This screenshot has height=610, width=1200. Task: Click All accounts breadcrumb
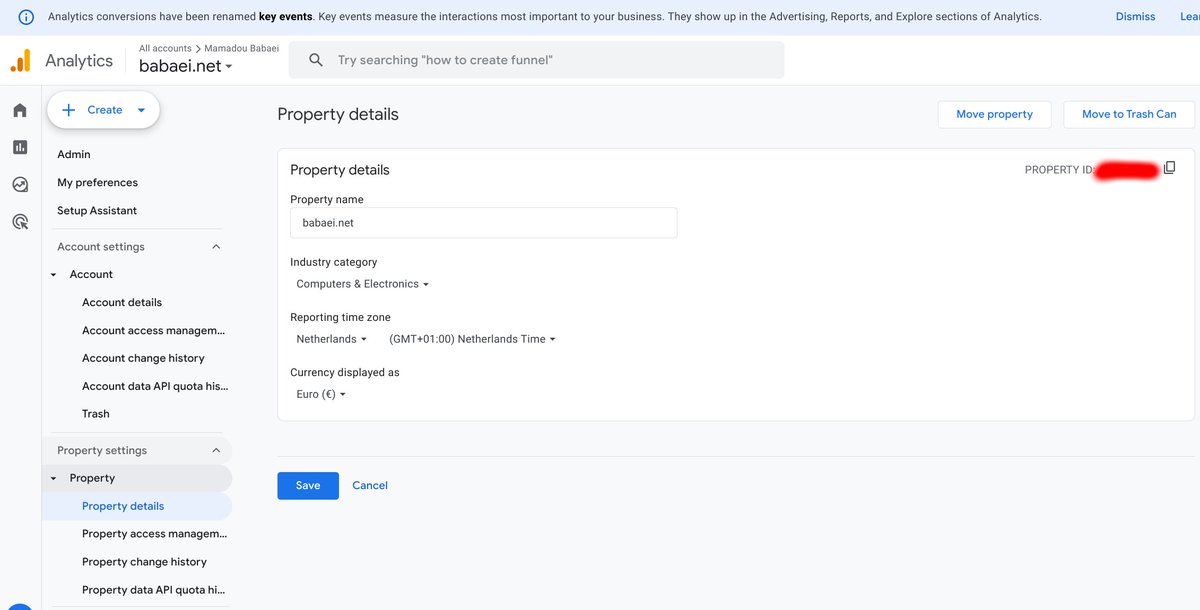tap(165, 48)
